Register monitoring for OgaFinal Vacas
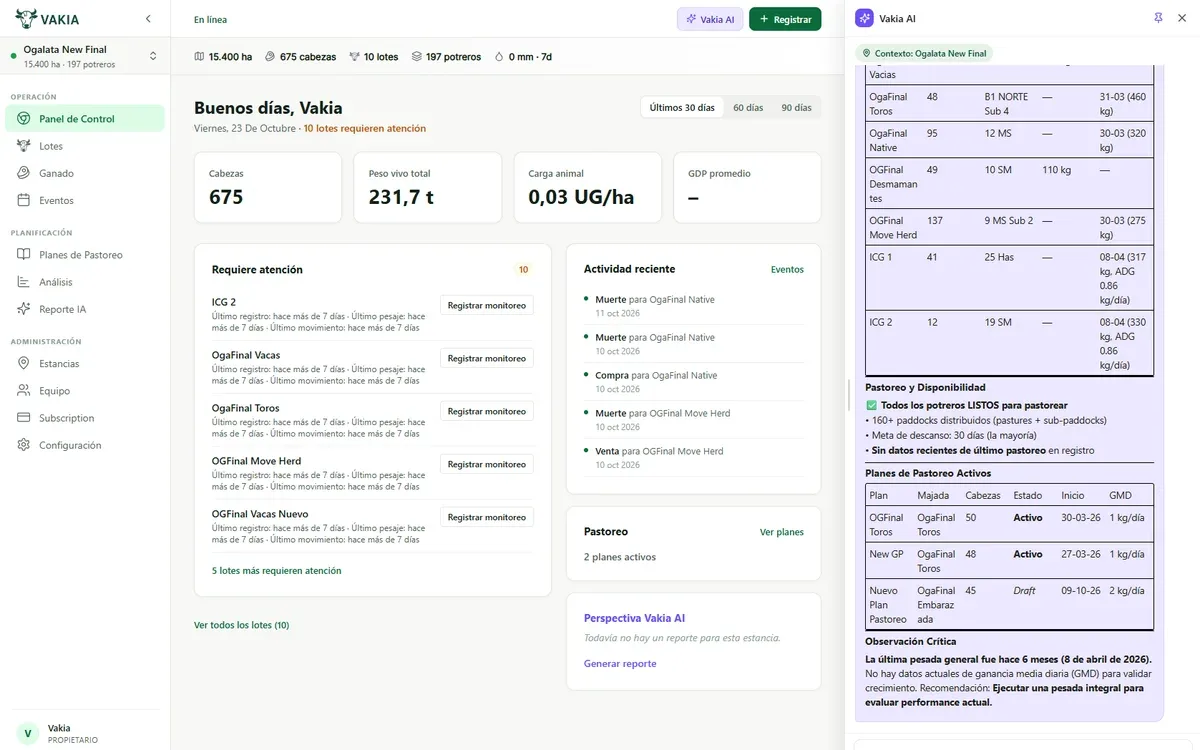 pos(487,358)
